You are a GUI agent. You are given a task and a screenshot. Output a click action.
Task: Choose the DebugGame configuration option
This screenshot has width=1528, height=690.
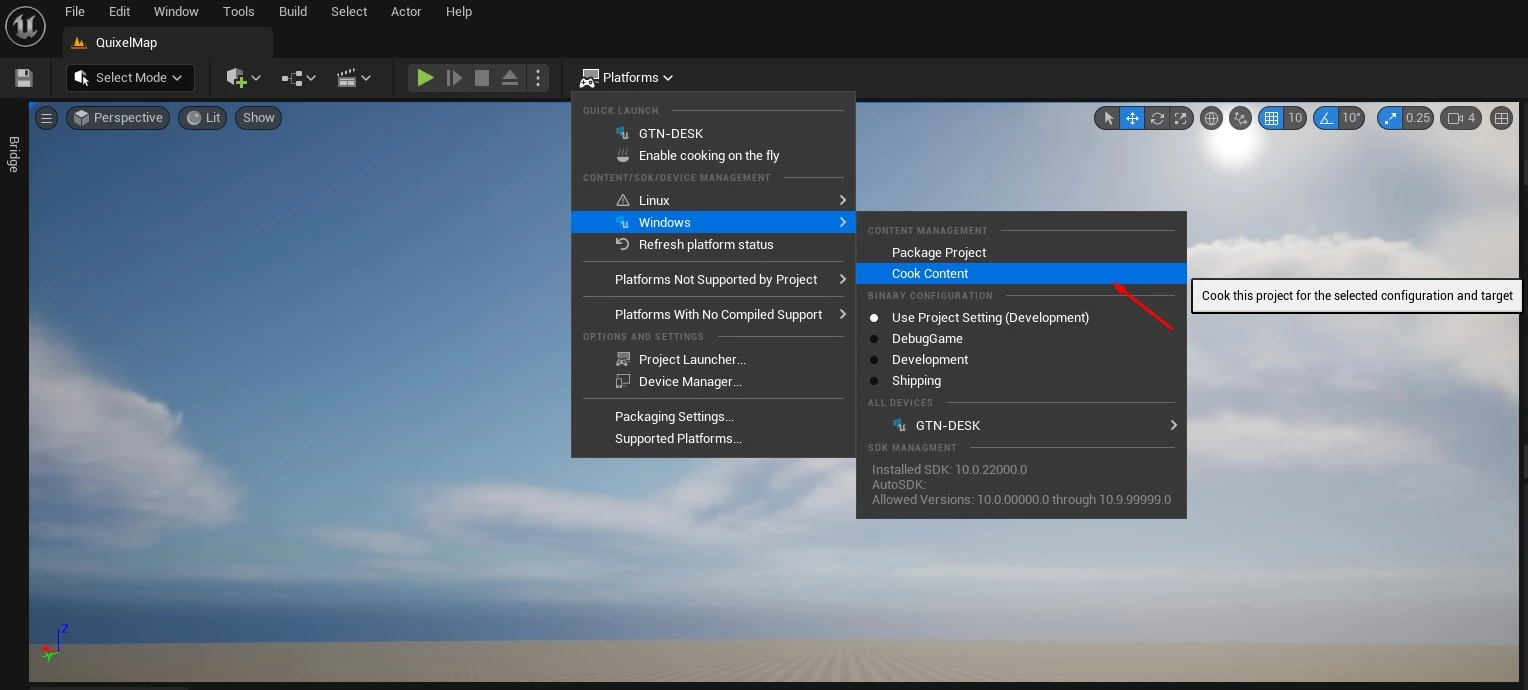tap(926, 339)
